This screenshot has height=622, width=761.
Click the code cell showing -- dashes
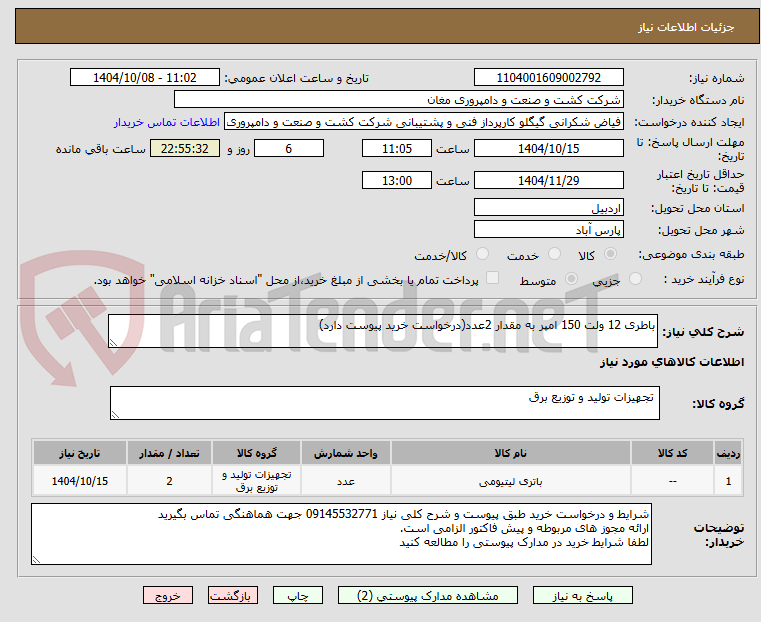(672, 481)
